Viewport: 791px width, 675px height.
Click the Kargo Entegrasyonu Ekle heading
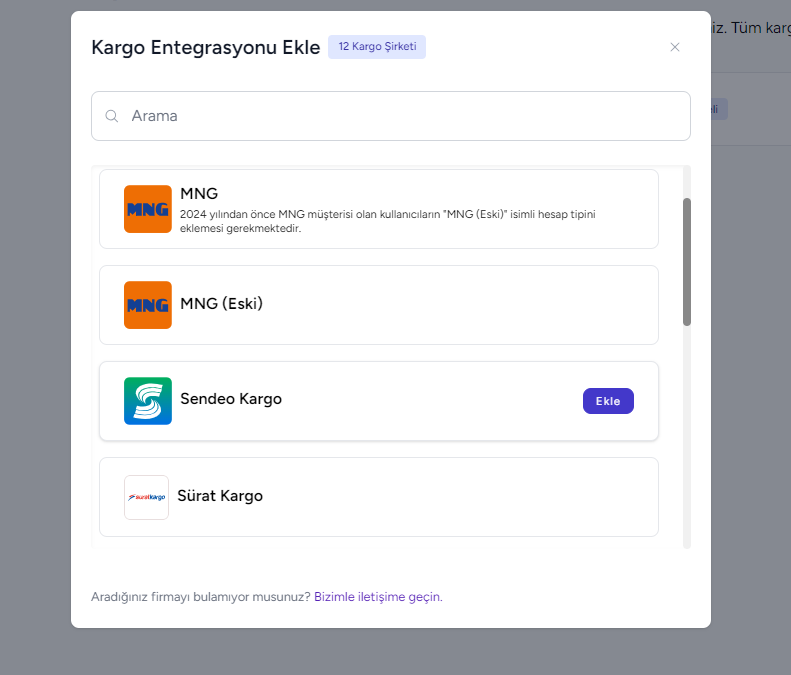[205, 47]
